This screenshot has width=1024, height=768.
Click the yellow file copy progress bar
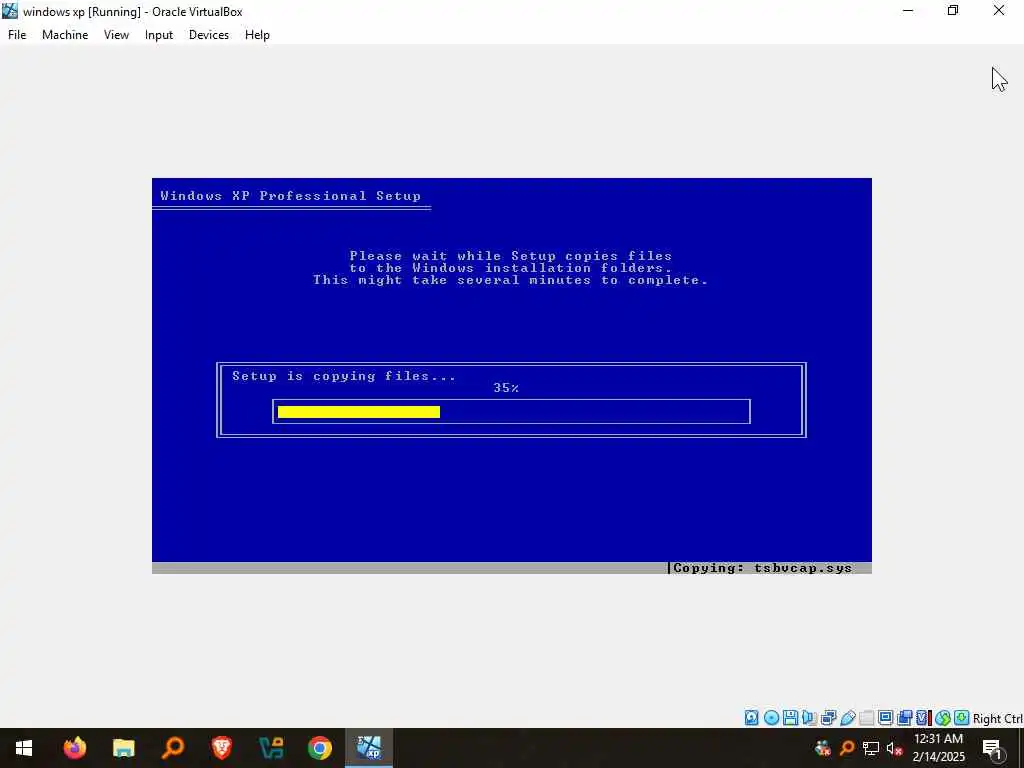(359, 411)
